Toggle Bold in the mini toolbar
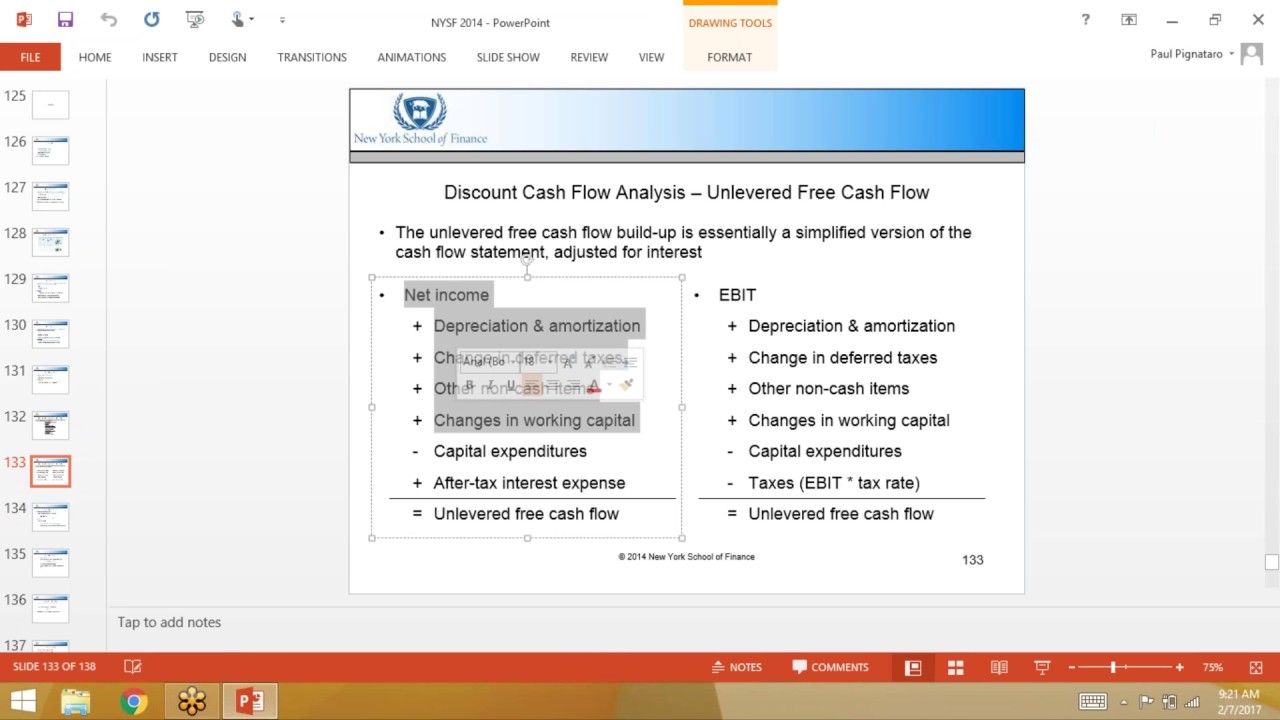1280x720 pixels. (469, 386)
